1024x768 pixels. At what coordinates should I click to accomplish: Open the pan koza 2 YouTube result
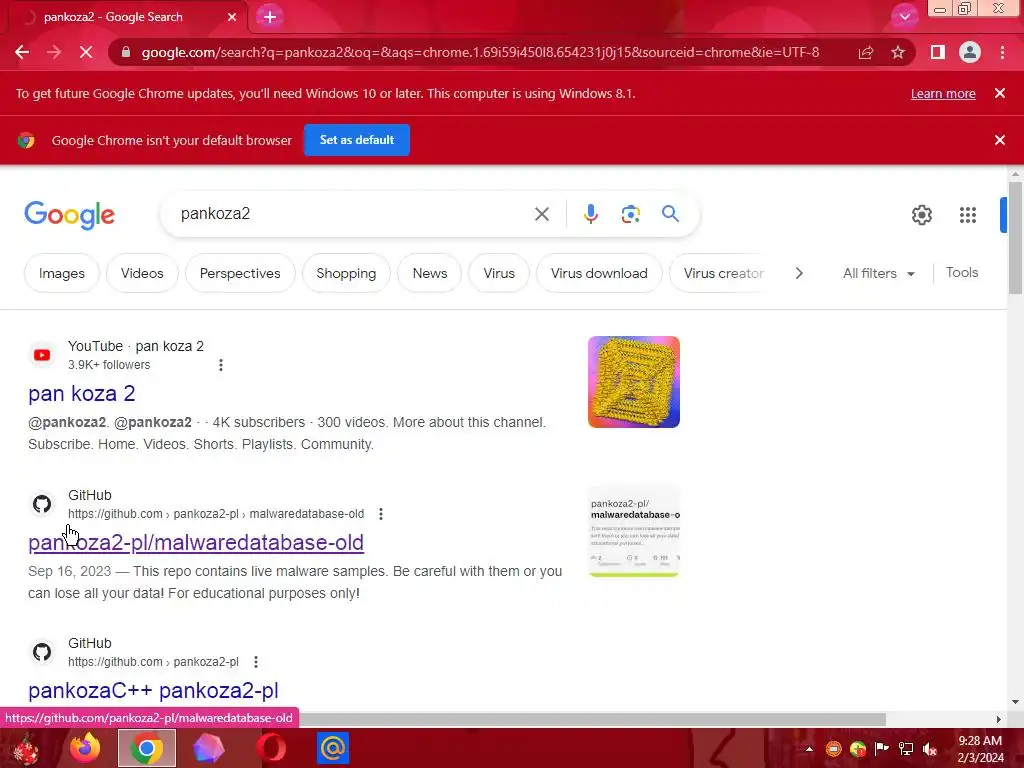pos(82,393)
